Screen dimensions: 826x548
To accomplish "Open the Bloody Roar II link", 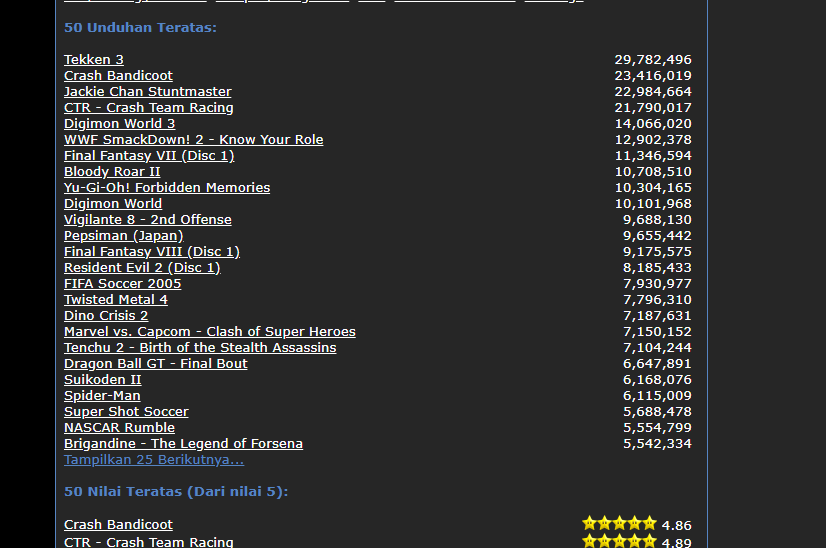I will tap(112, 171).
